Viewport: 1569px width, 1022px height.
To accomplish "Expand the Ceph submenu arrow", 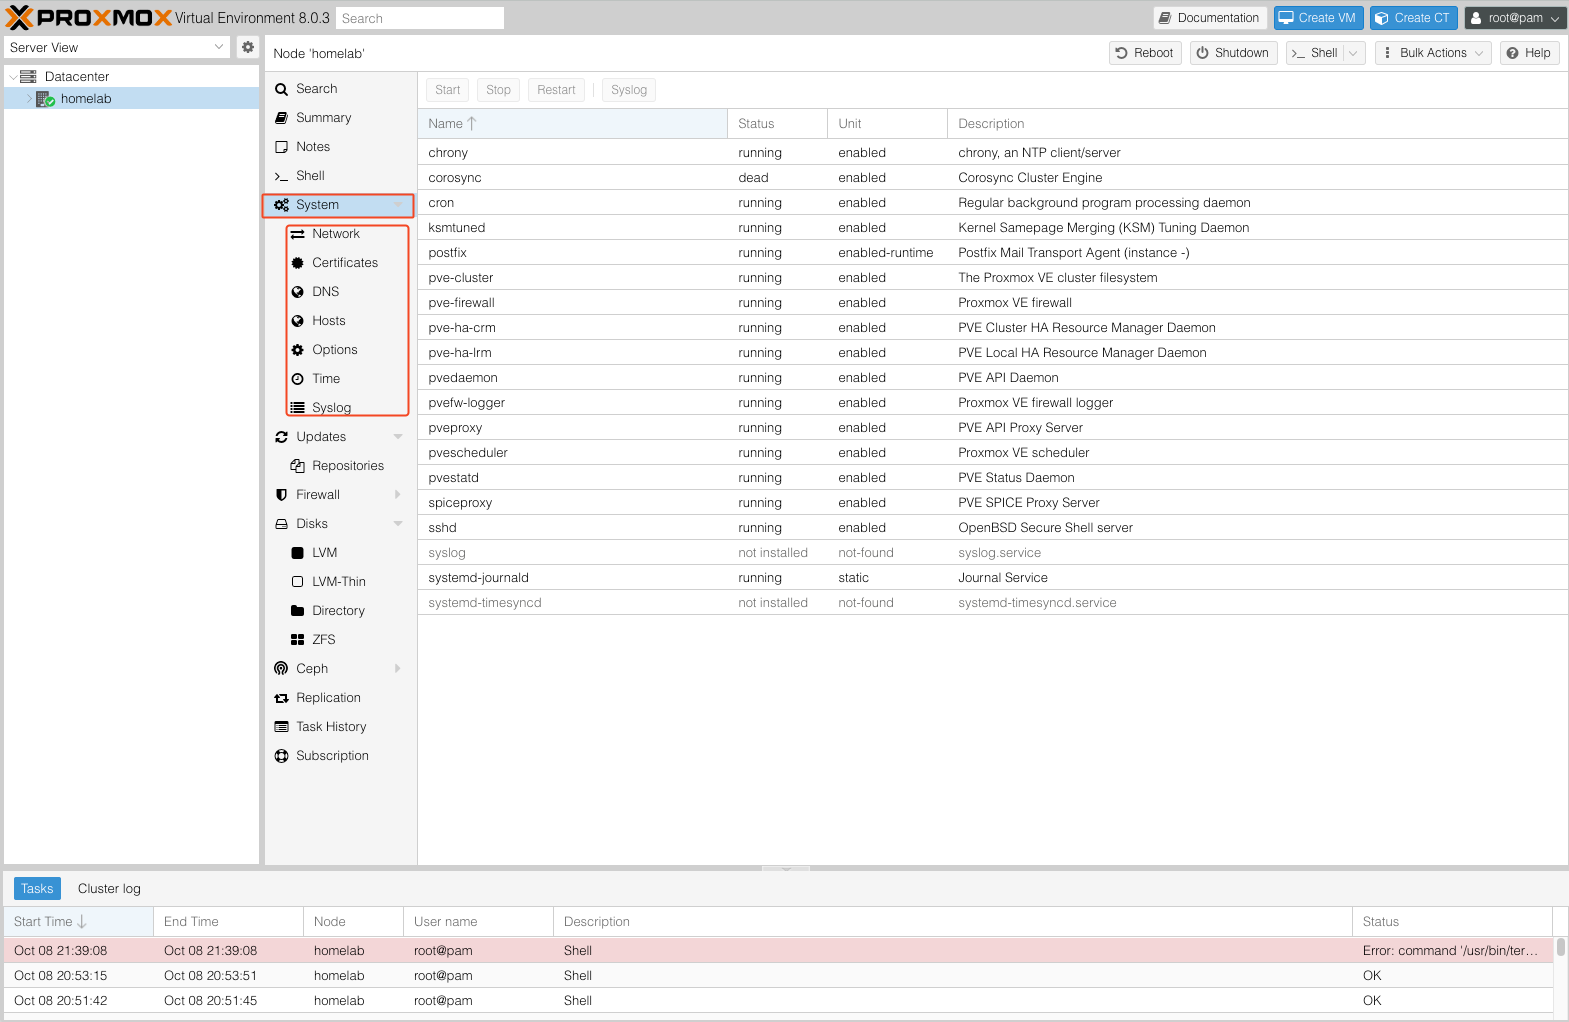I will tap(398, 669).
